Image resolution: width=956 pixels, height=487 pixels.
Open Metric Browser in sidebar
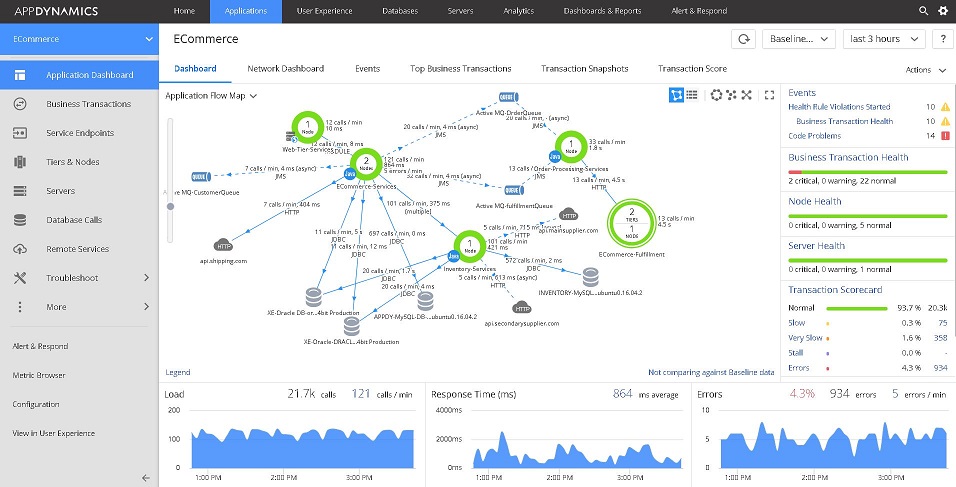coord(39,375)
